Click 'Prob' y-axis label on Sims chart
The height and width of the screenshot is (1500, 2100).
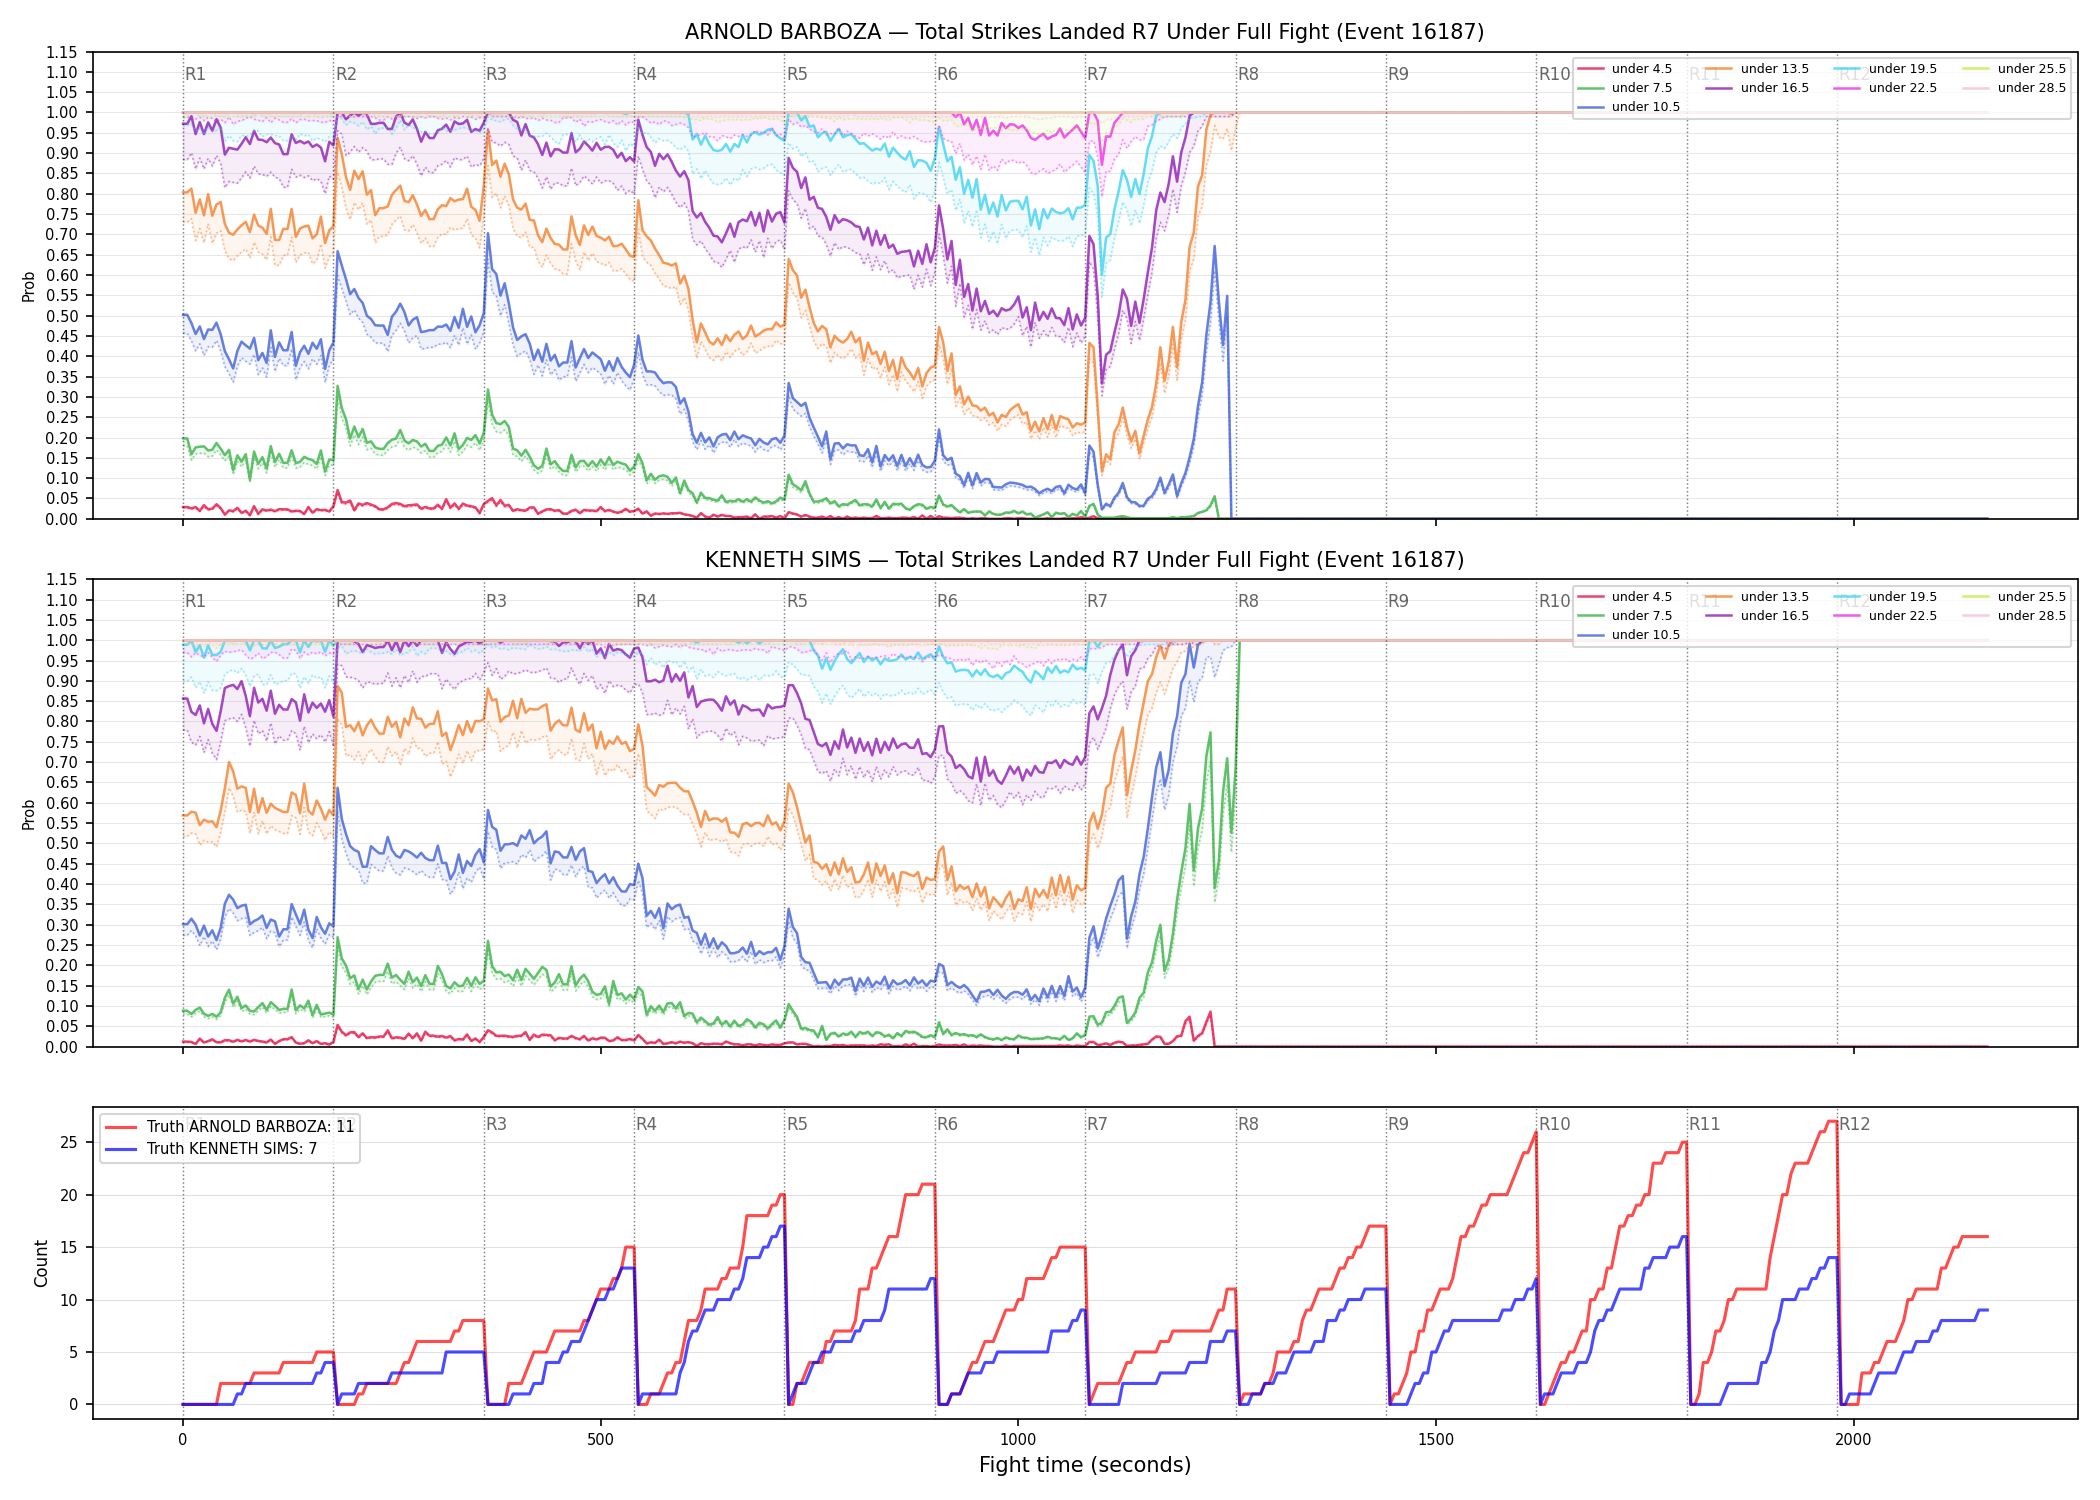click(29, 814)
